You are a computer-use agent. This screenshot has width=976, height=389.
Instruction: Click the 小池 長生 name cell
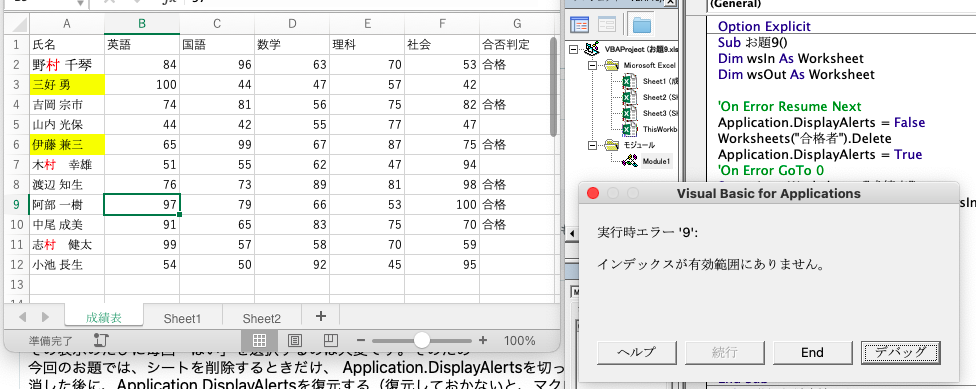coord(67,264)
